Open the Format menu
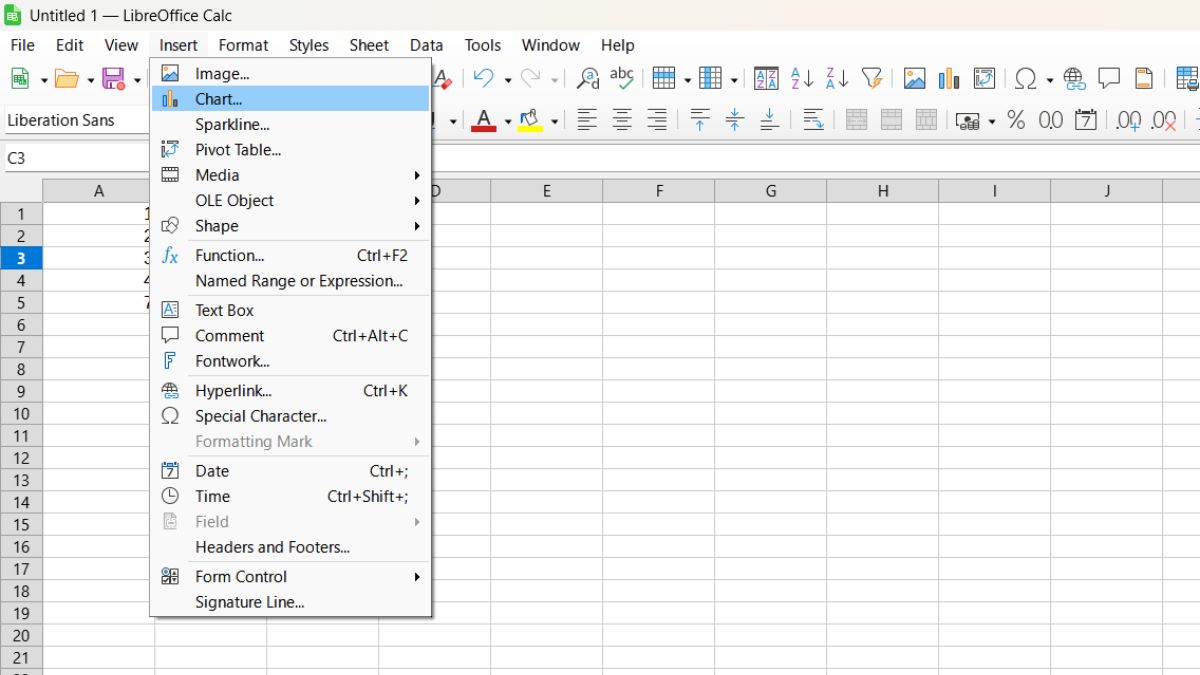The image size is (1200, 675). tap(243, 45)
